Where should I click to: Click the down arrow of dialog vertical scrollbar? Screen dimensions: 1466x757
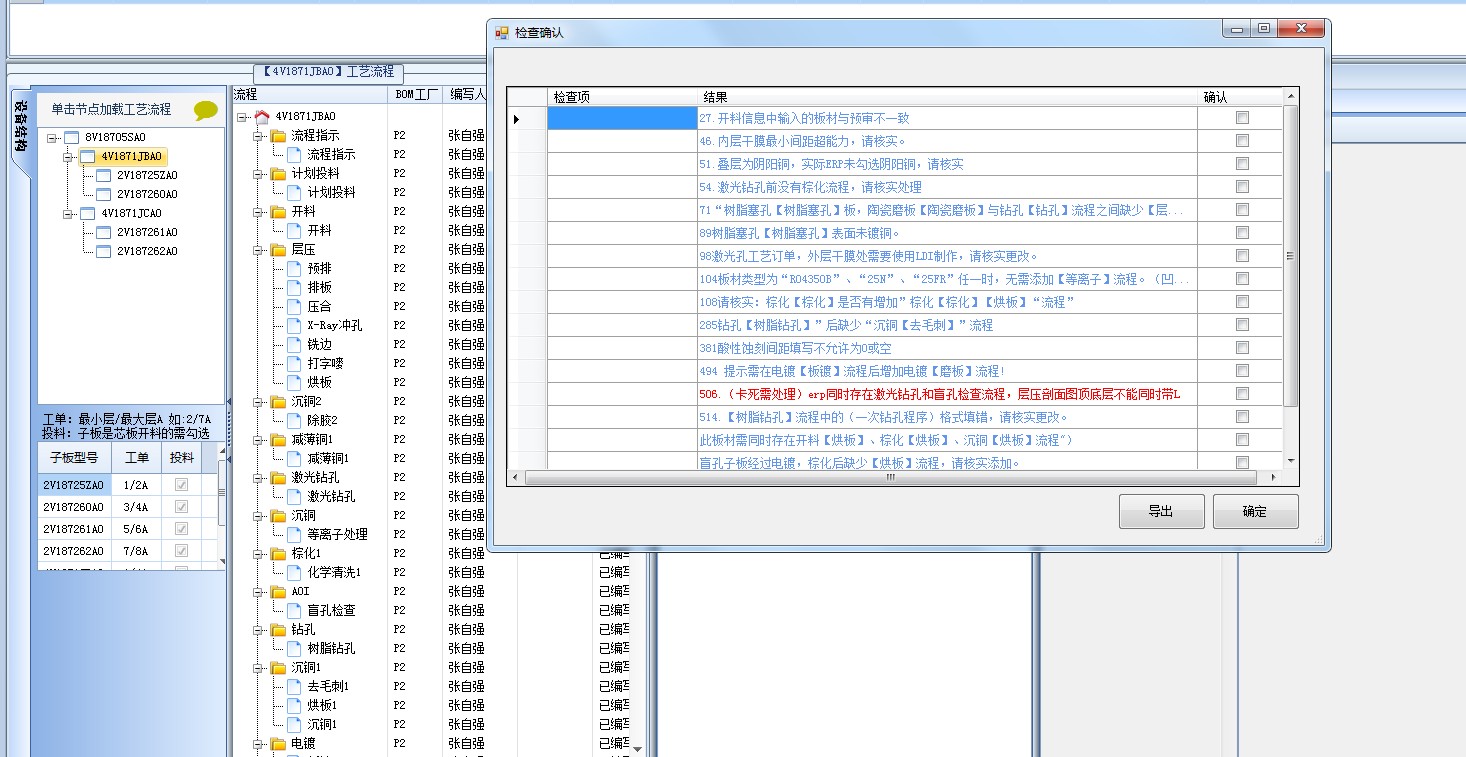coord(1291,461)
